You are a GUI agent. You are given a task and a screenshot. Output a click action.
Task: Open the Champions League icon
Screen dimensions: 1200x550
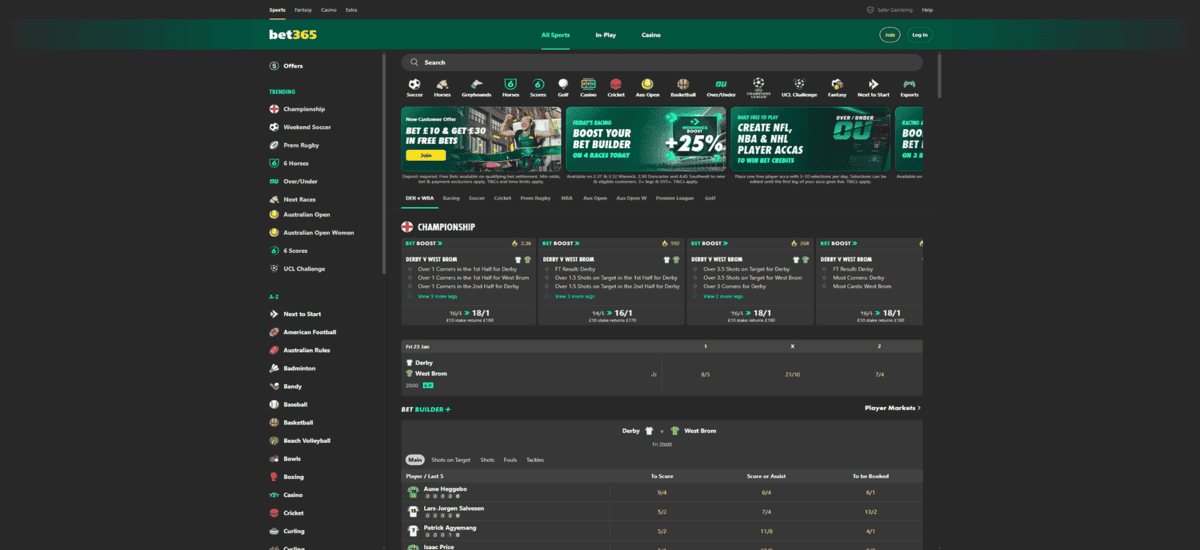[x=758, y=88]
